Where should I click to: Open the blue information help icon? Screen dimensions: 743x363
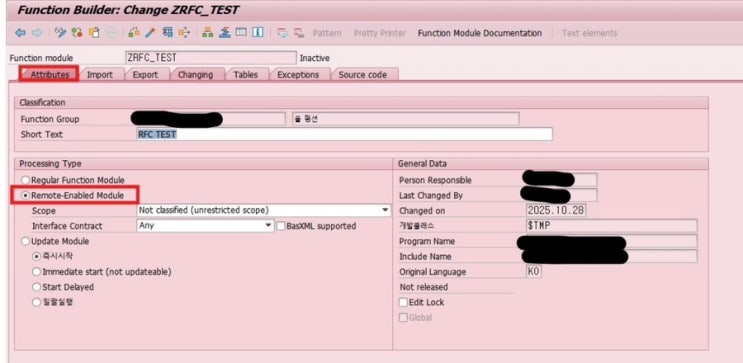pyautogui.click(x=258, y=33)
